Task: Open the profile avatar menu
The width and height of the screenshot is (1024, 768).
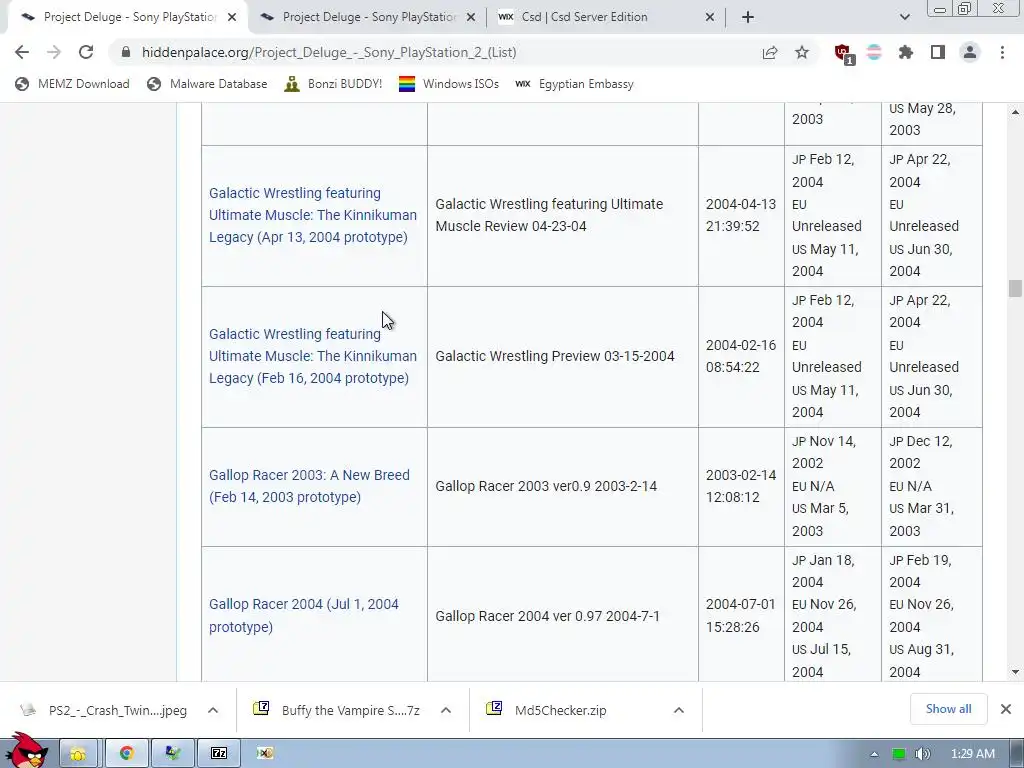Action: pos(970,52)
